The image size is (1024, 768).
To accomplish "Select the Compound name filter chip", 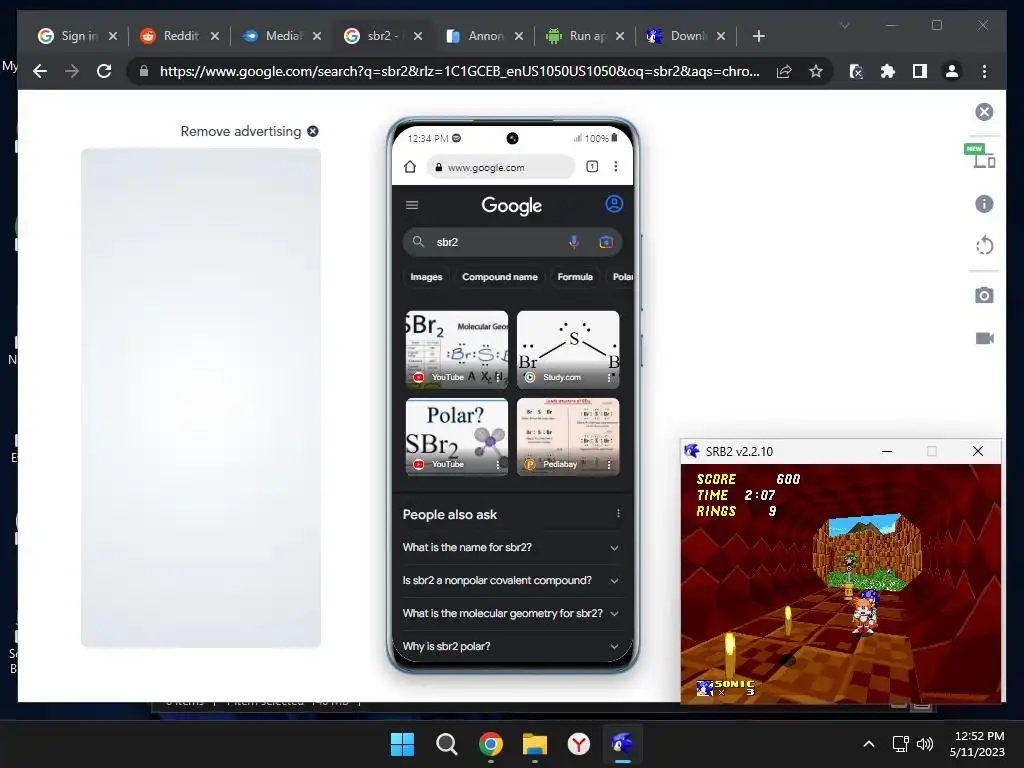I will click(500, 277).
